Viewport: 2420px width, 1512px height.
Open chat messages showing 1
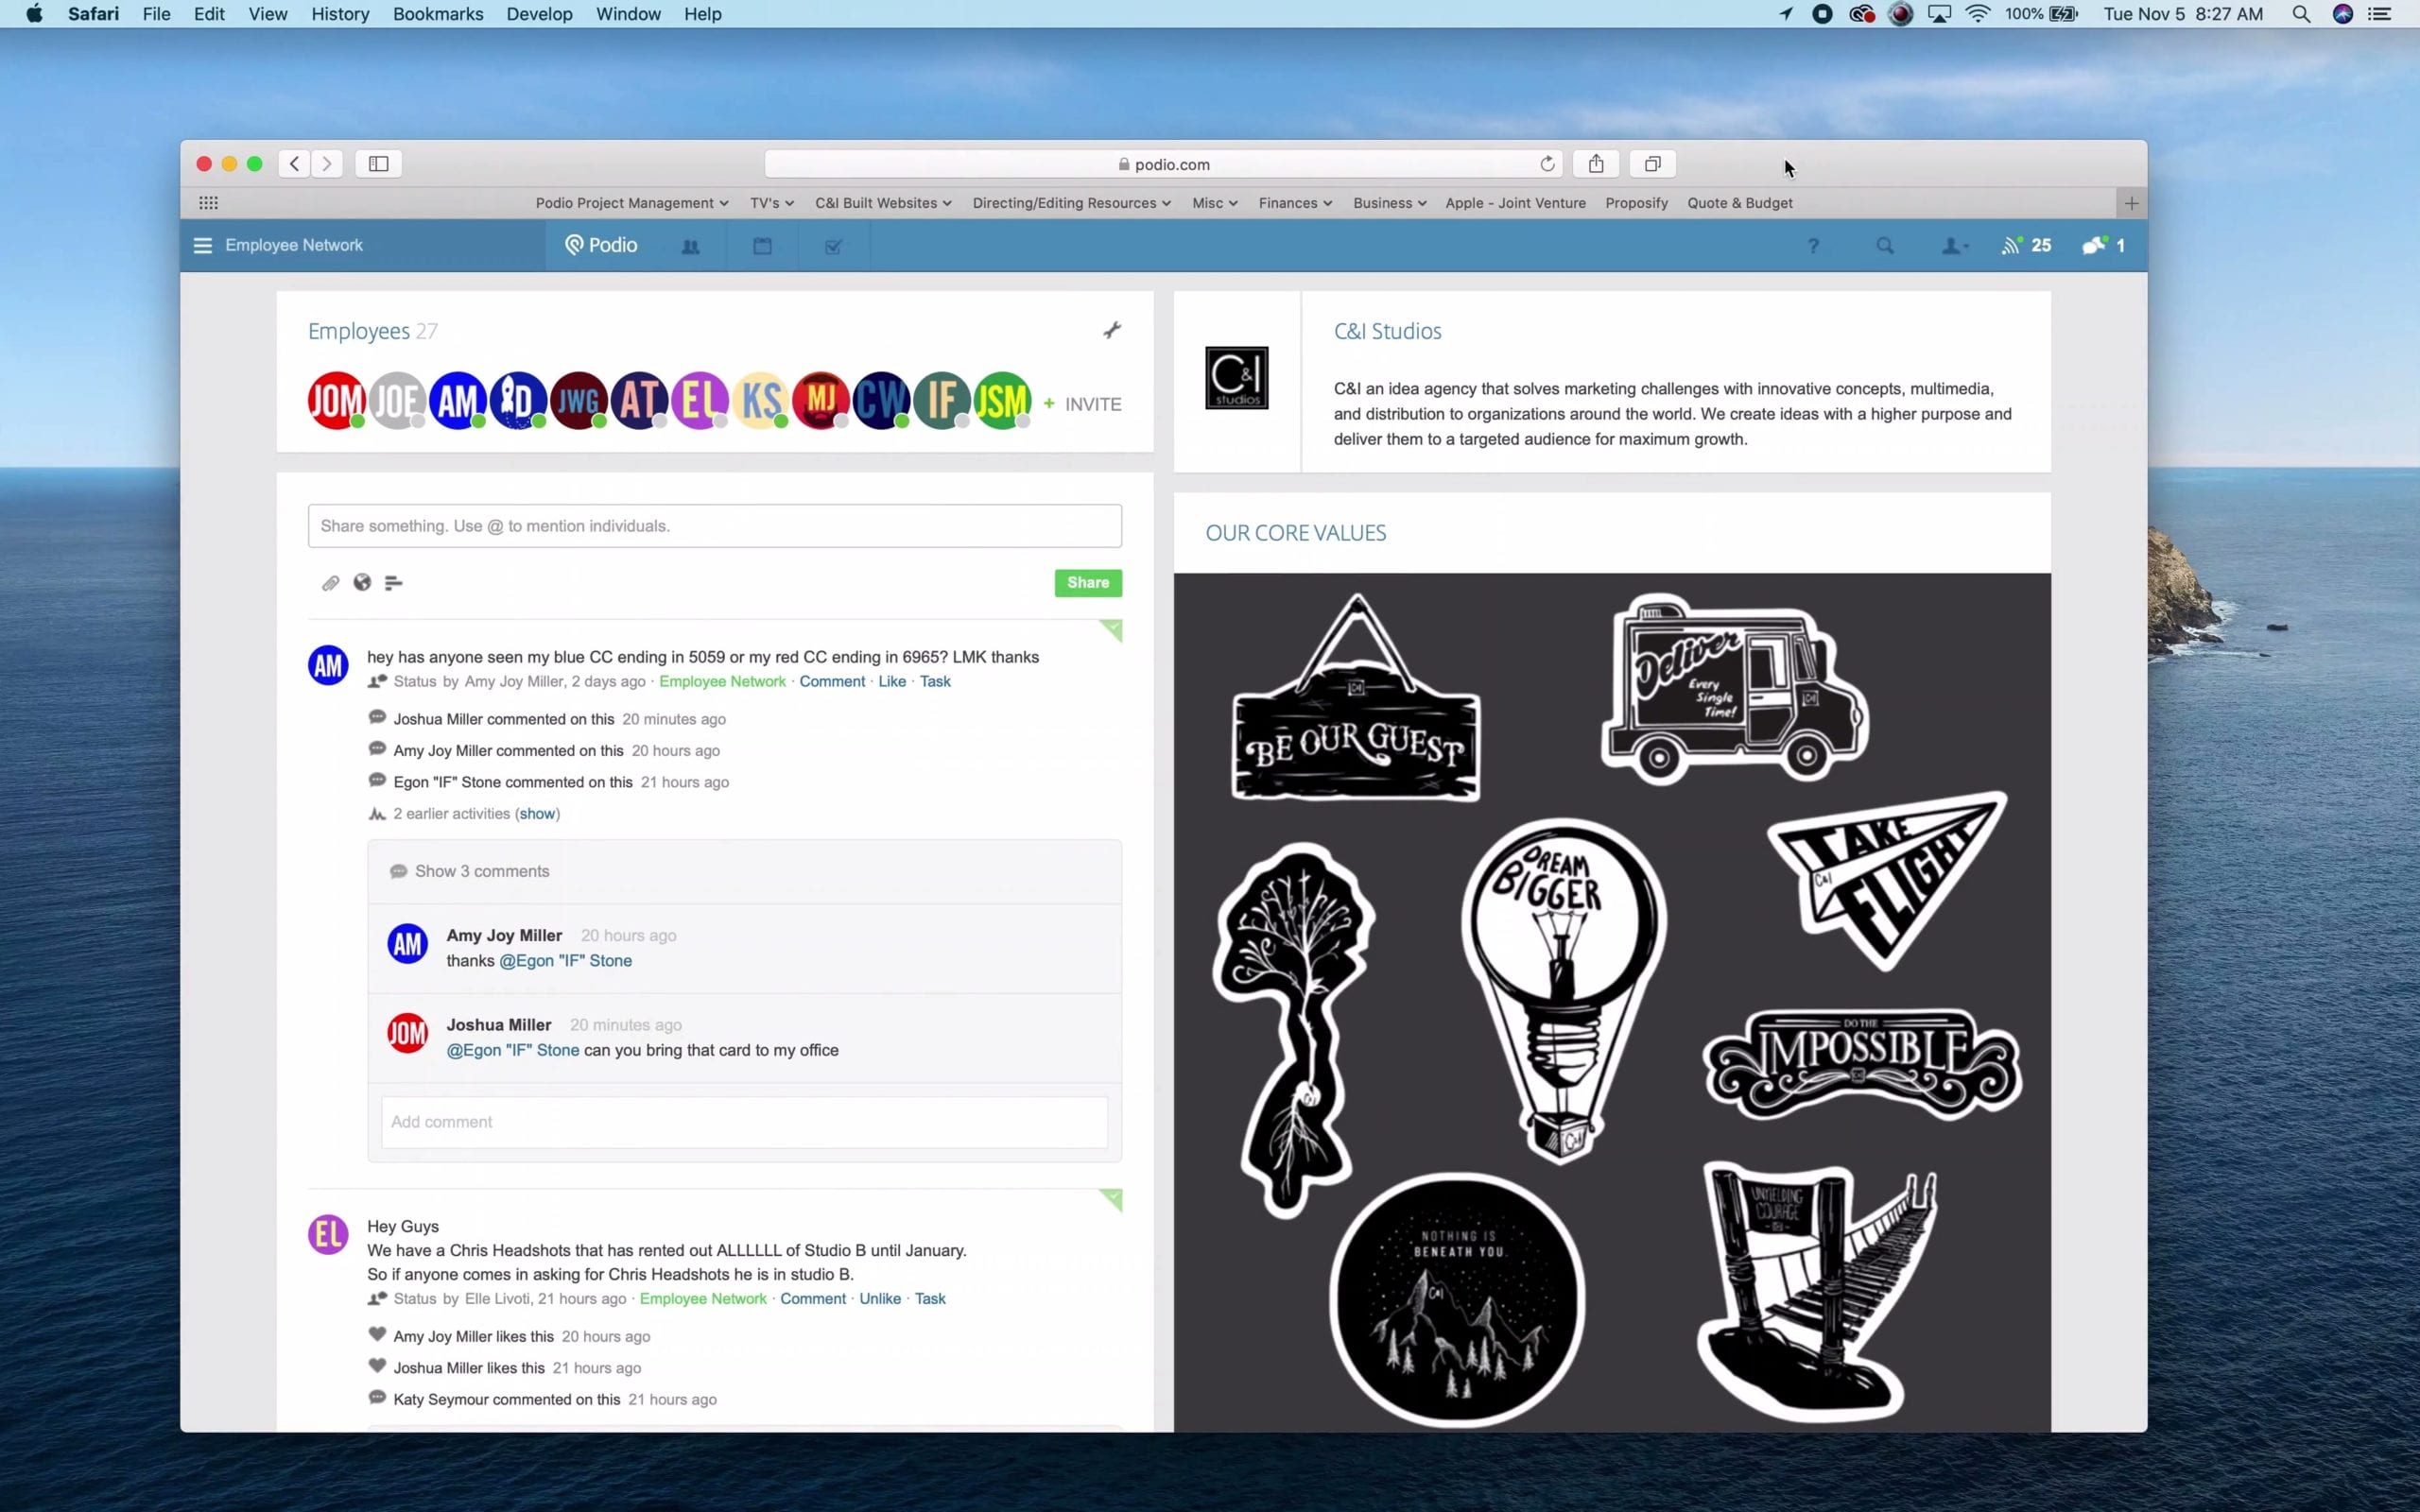pos(2103,246)
